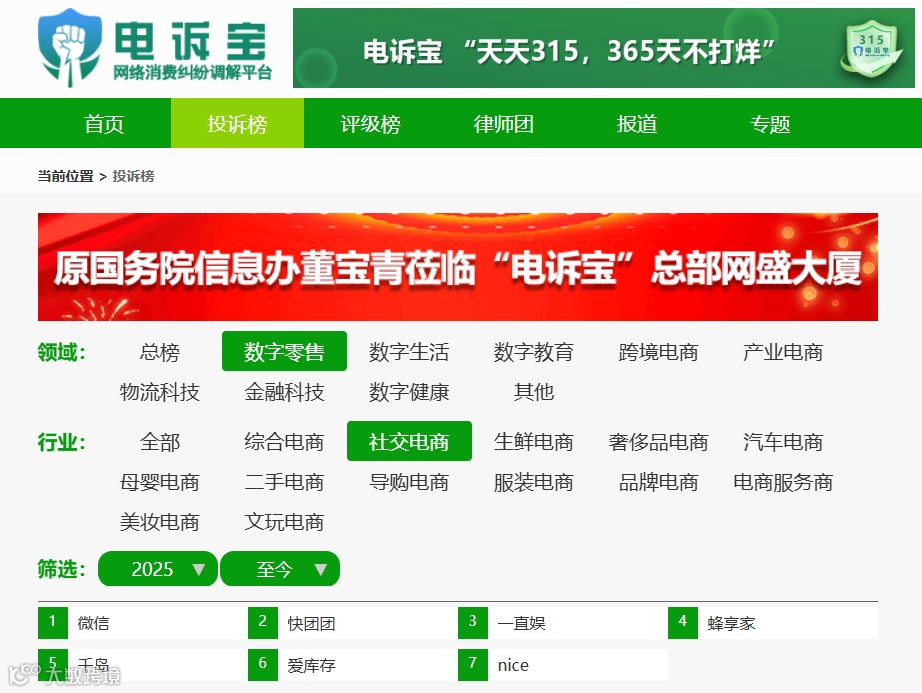Select the 总榜 domain filter
Viewport: 922px width, 693px height.
tap(159, 351)
